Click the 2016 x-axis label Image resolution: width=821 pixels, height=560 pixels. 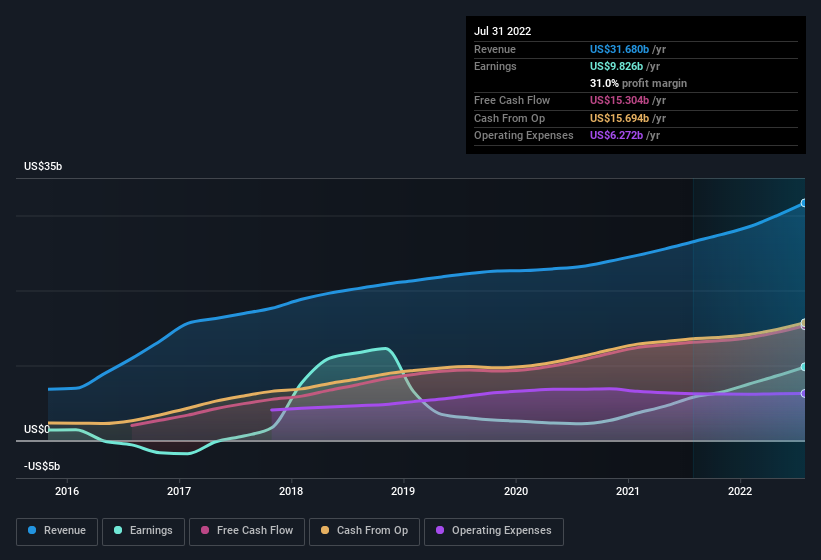(67, 491)
